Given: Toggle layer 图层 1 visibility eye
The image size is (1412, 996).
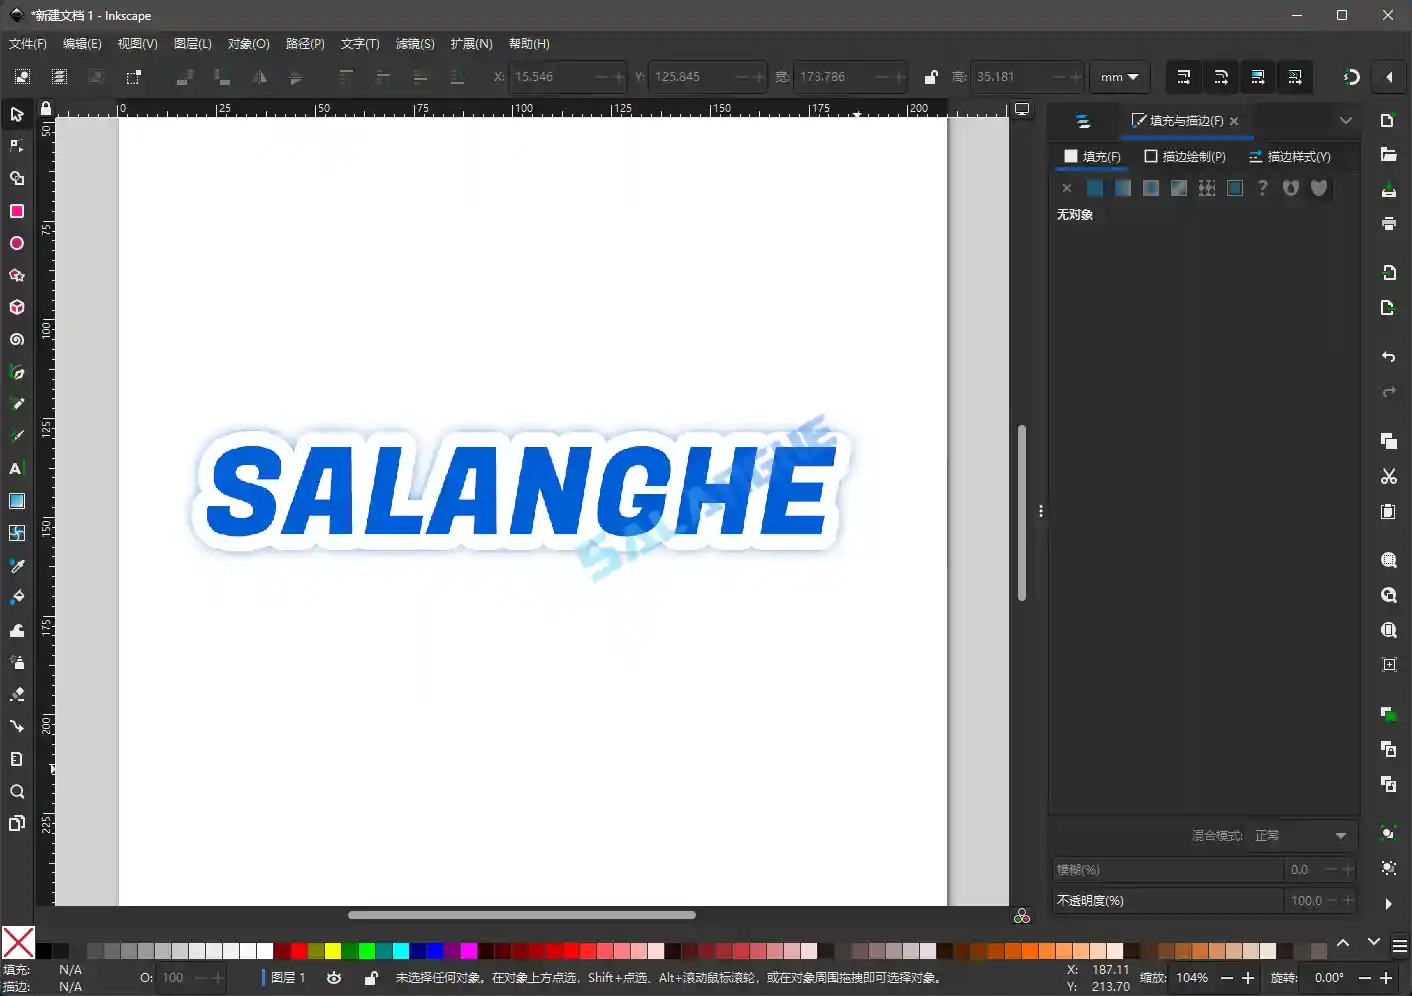Looking at the screenshot, I should (x=334, y=978).
